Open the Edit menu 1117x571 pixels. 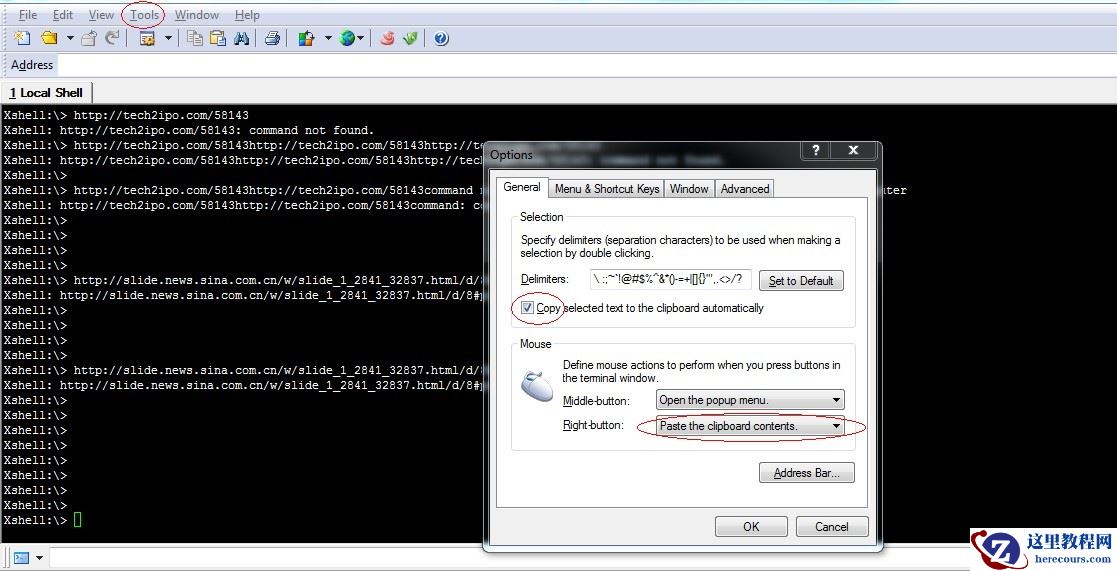point(63,15)
